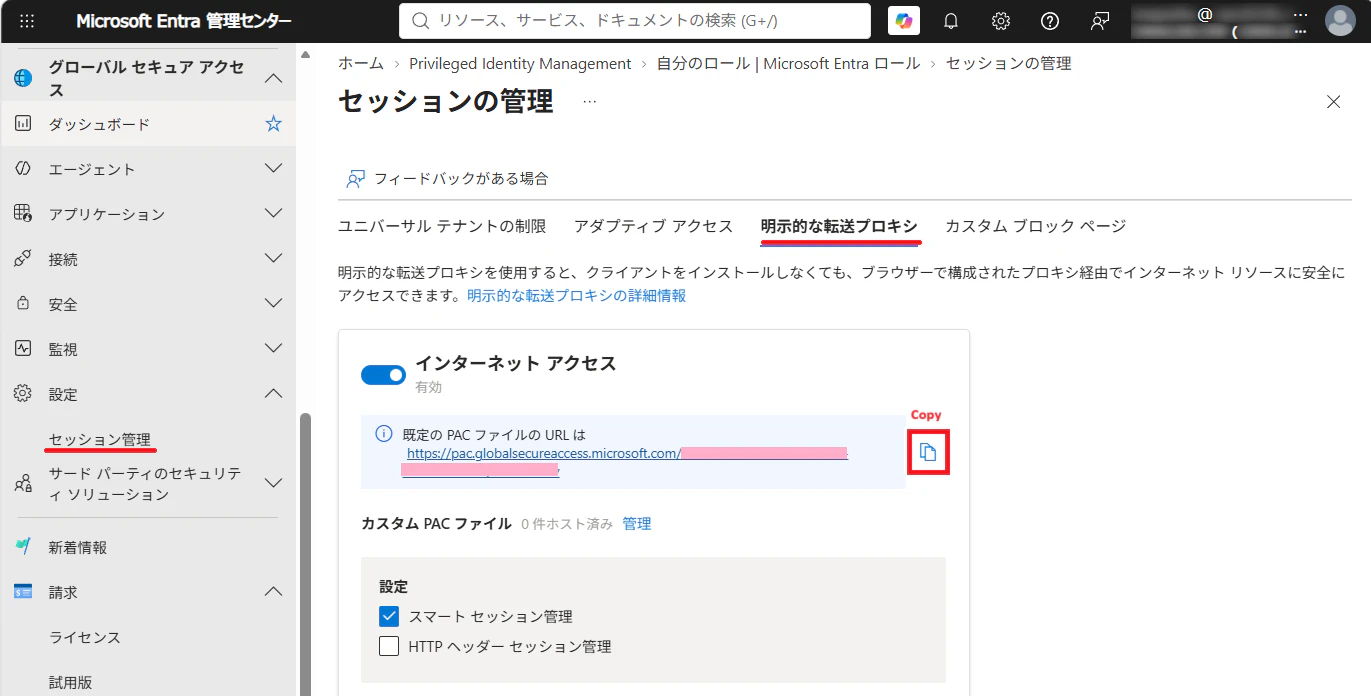
Task: Collapse the 設定 menu
Action: coord(273,394)
